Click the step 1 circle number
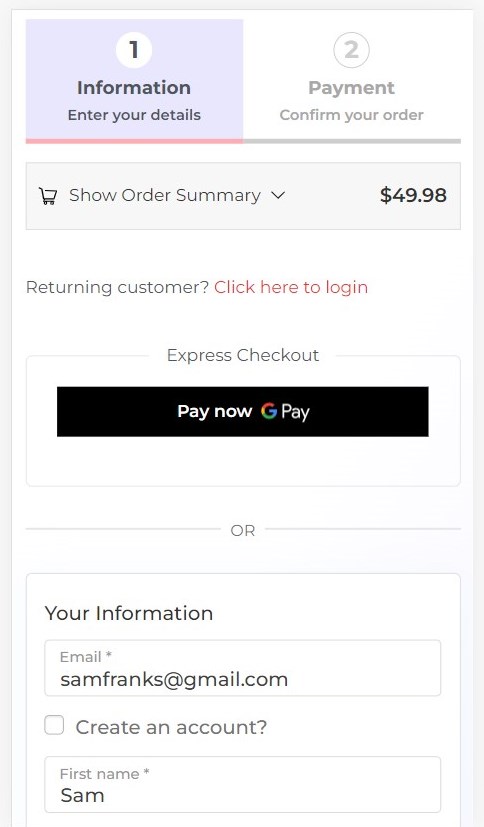 point(134,50)
